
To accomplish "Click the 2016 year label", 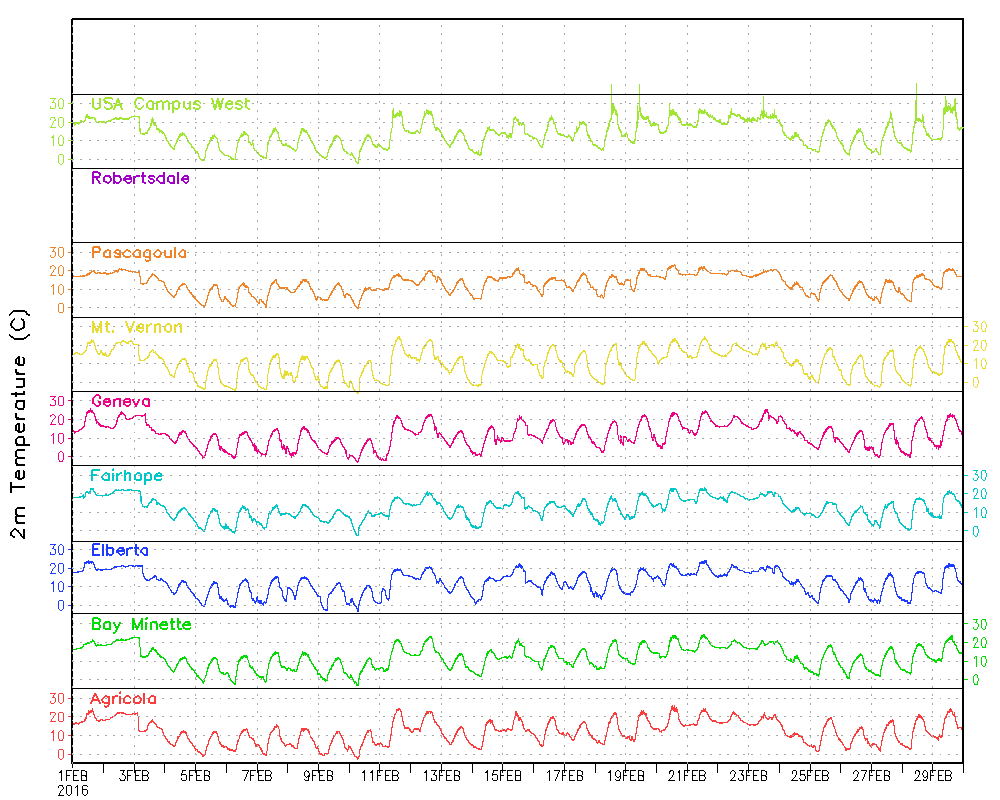I will 72,790.
